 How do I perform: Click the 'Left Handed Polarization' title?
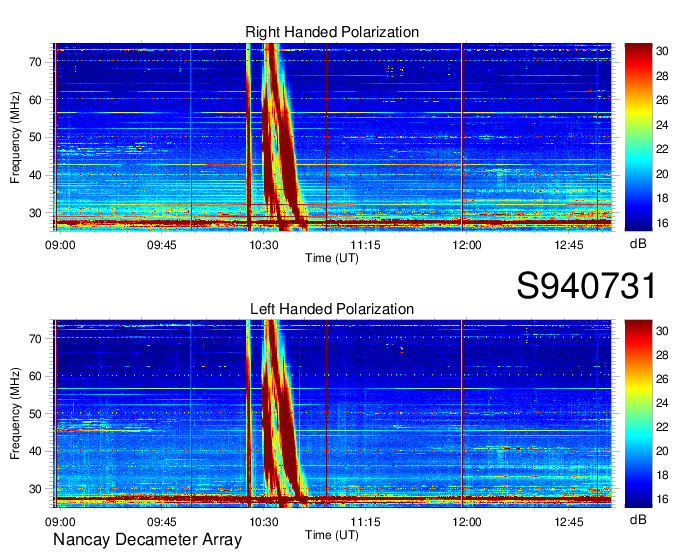point(332,309)
